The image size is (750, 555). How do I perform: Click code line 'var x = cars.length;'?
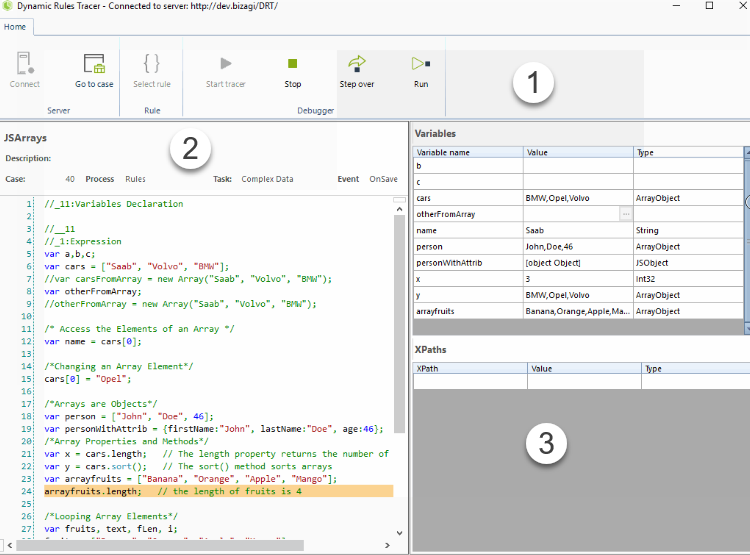point(95,454)
